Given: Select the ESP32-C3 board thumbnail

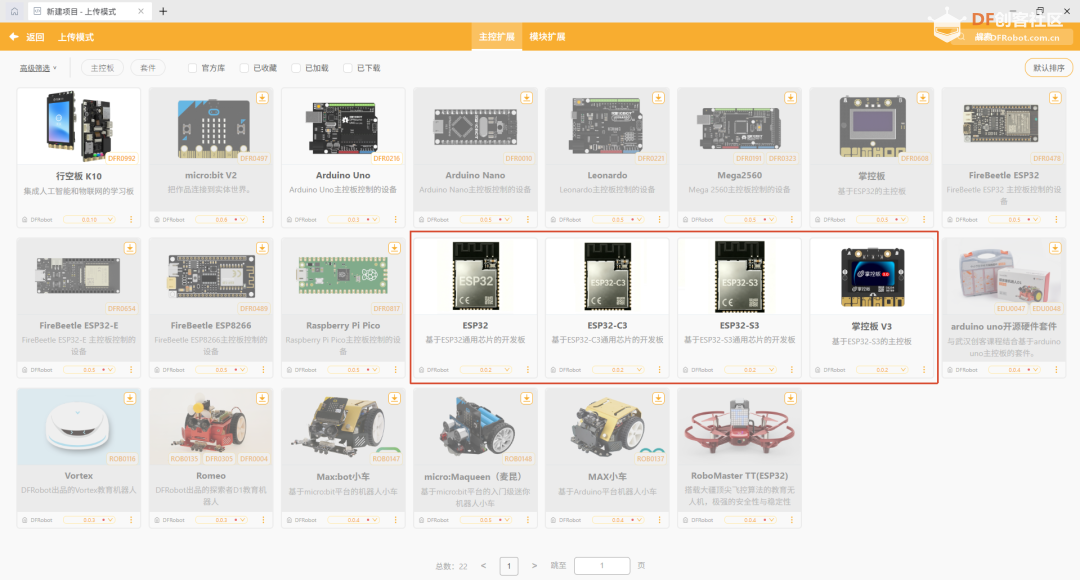Looking at the screenshot, I should point(608,276).
